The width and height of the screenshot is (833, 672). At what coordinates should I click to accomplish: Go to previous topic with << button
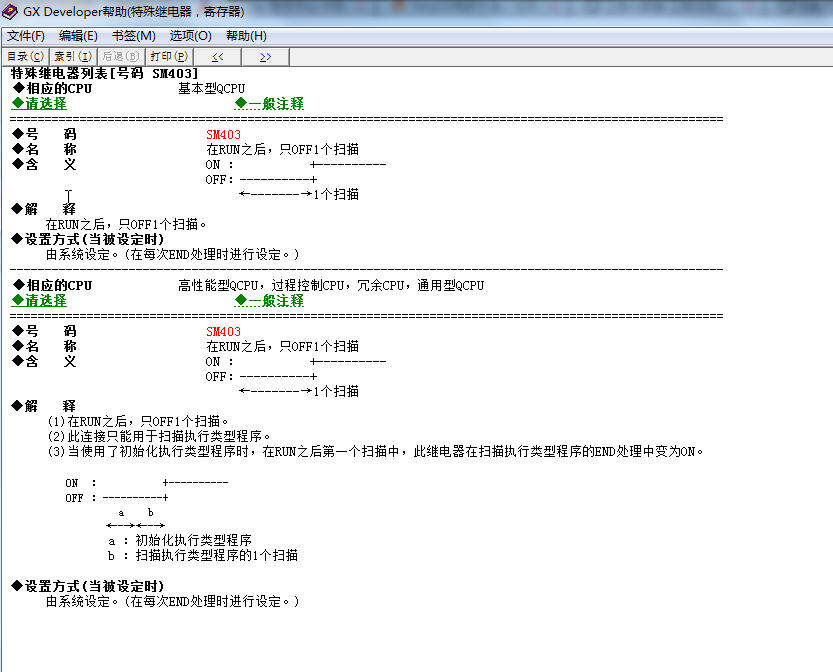tap(217, 57)
